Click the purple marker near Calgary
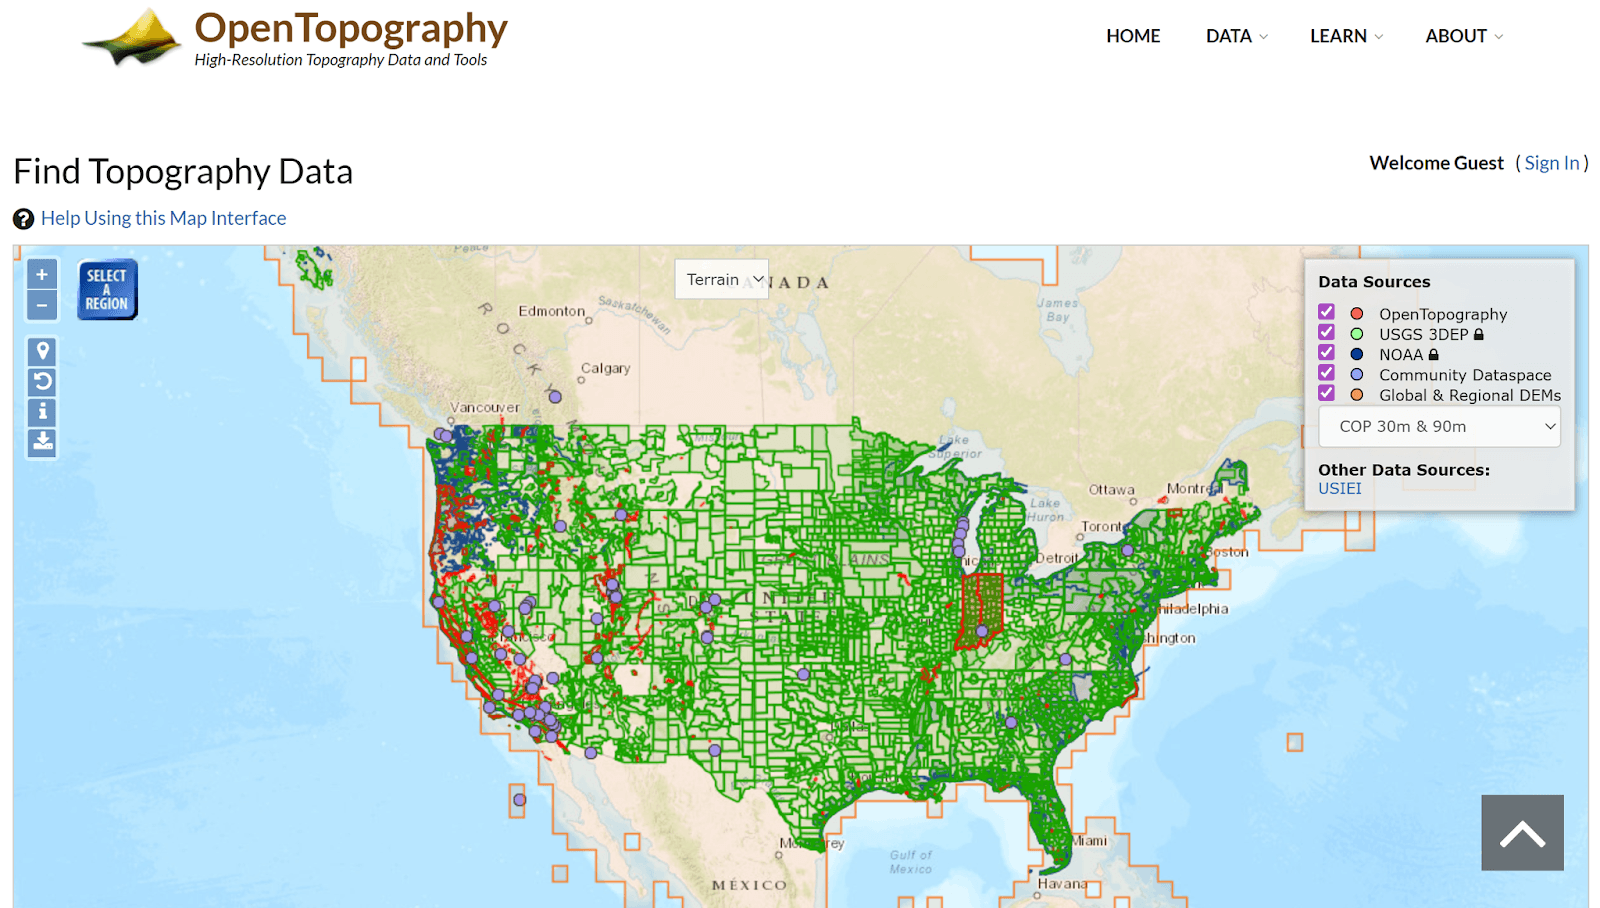1600x908 pixels. point(555,397)
